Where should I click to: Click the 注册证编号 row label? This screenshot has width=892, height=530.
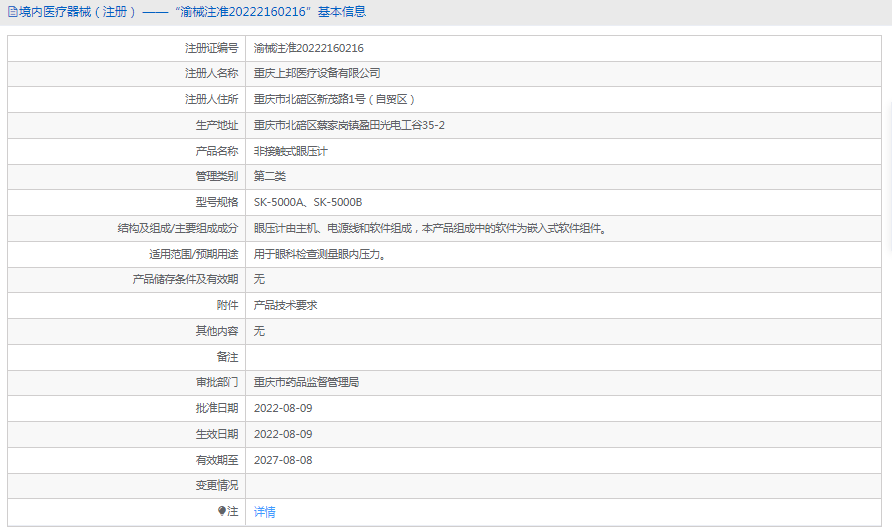[212, 48]
